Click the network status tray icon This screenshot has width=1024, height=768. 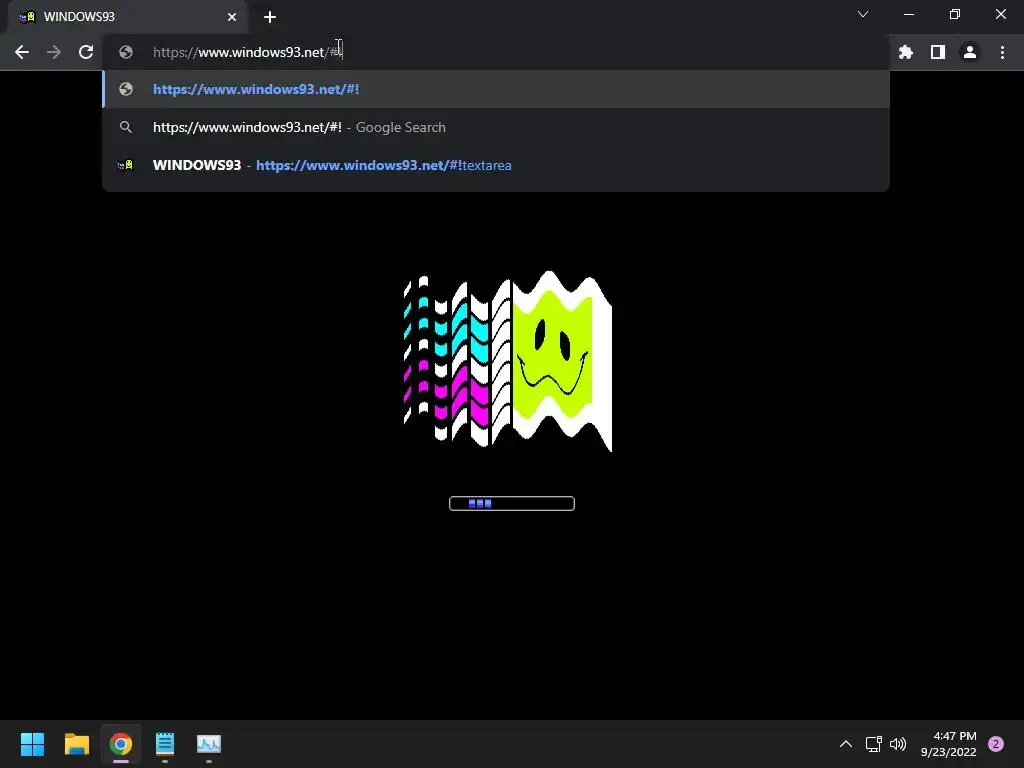(x=873, y=744)
